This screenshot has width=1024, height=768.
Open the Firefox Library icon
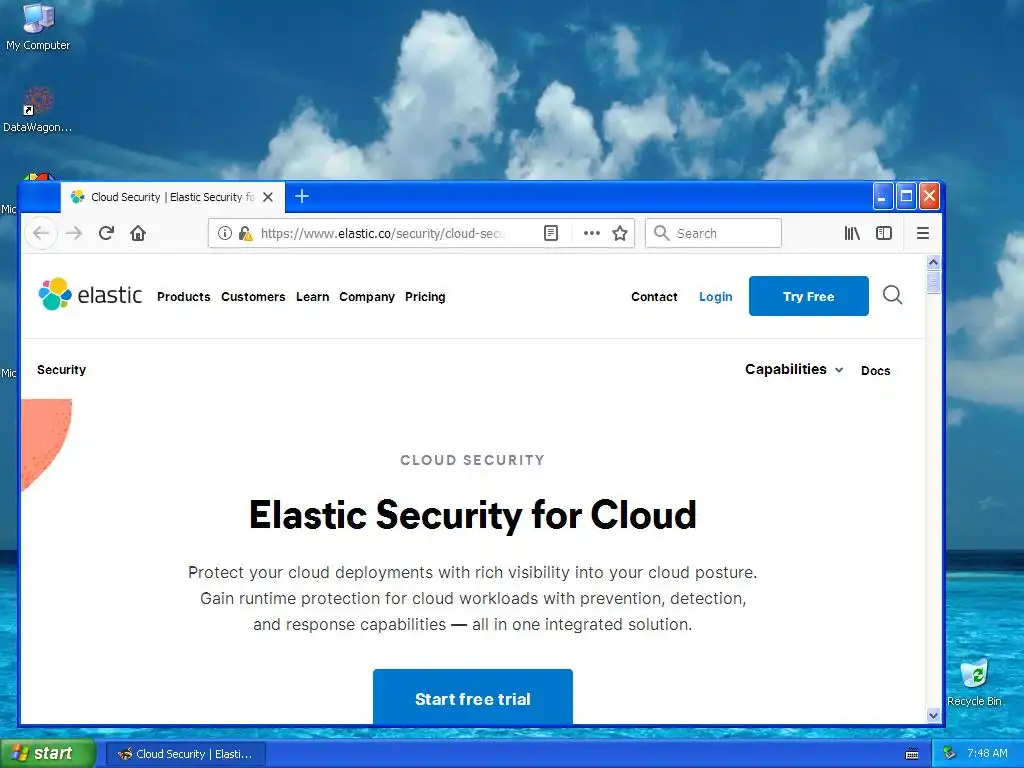click(x=852, y=233)
